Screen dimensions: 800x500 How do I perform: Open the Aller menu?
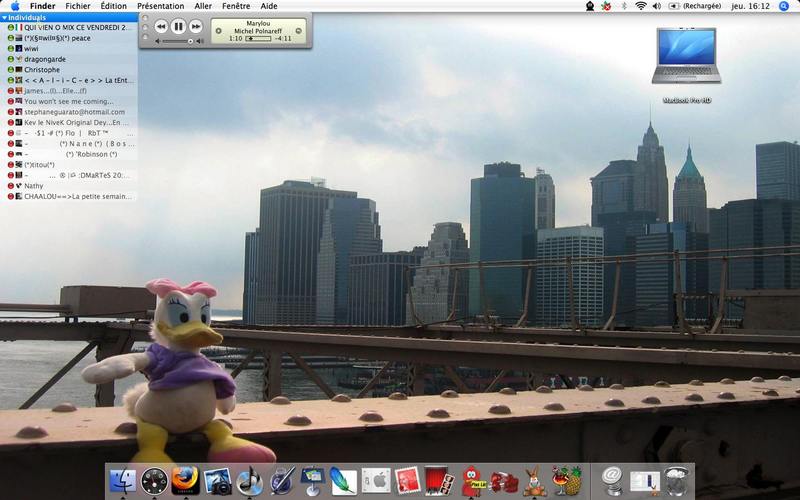(x=203, y=6)
